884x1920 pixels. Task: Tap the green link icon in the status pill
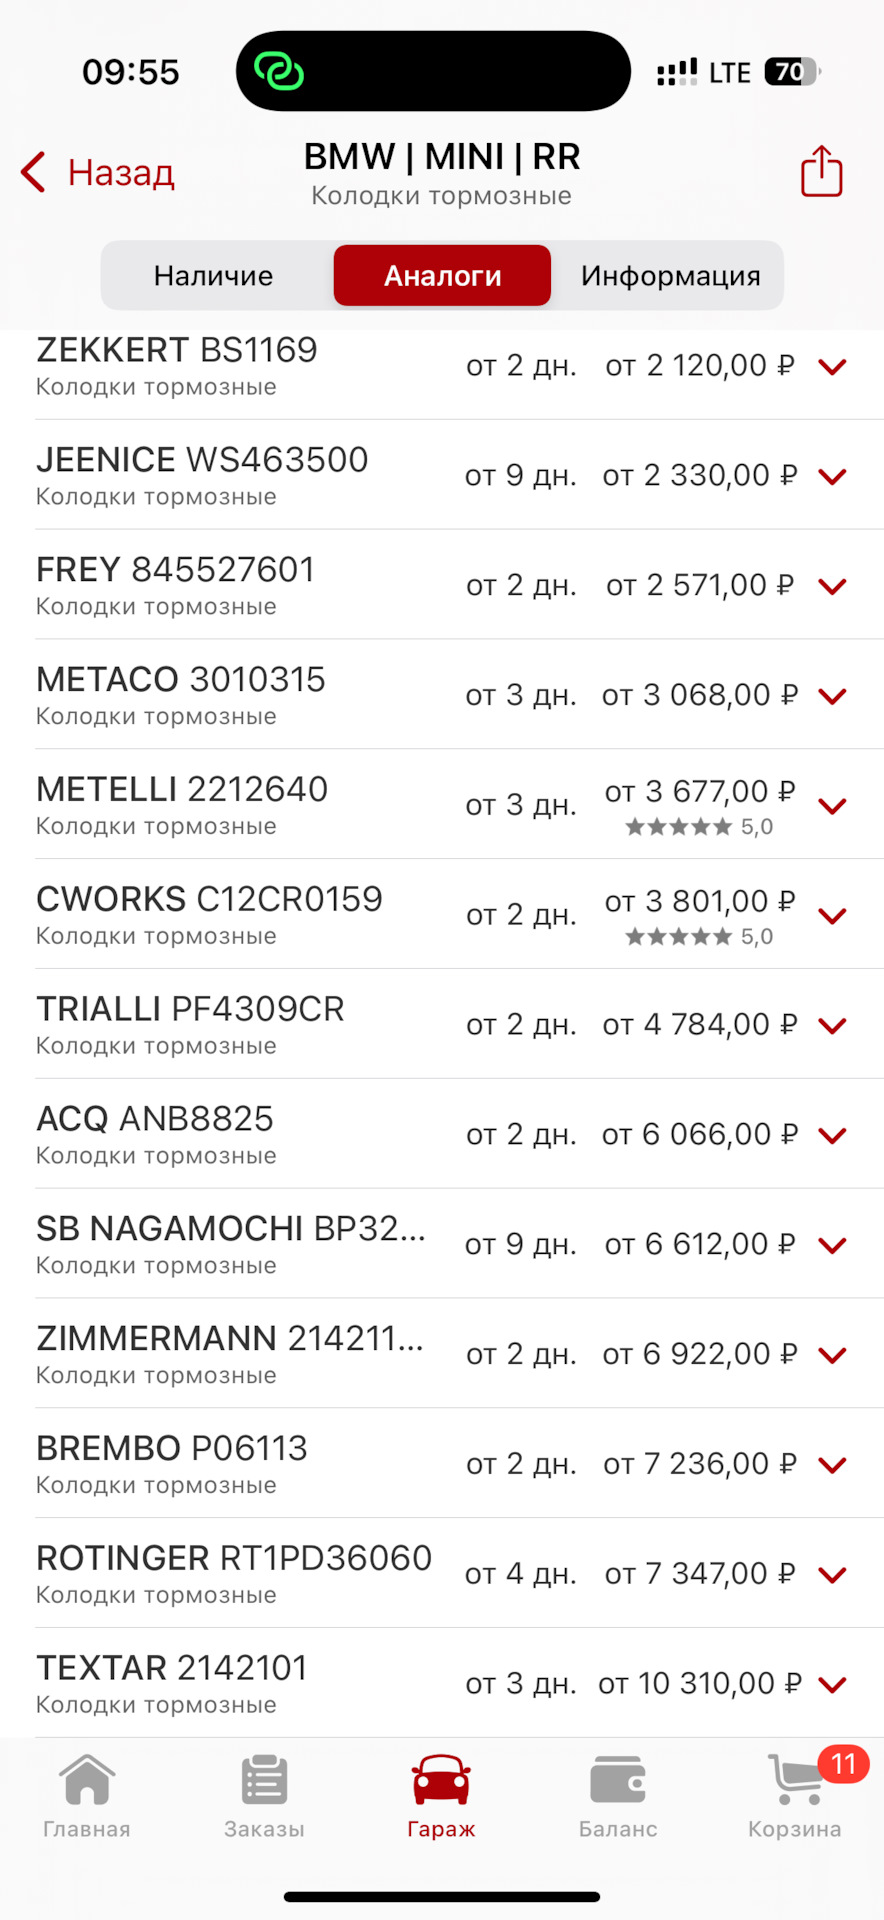click(x=279, y=71)
